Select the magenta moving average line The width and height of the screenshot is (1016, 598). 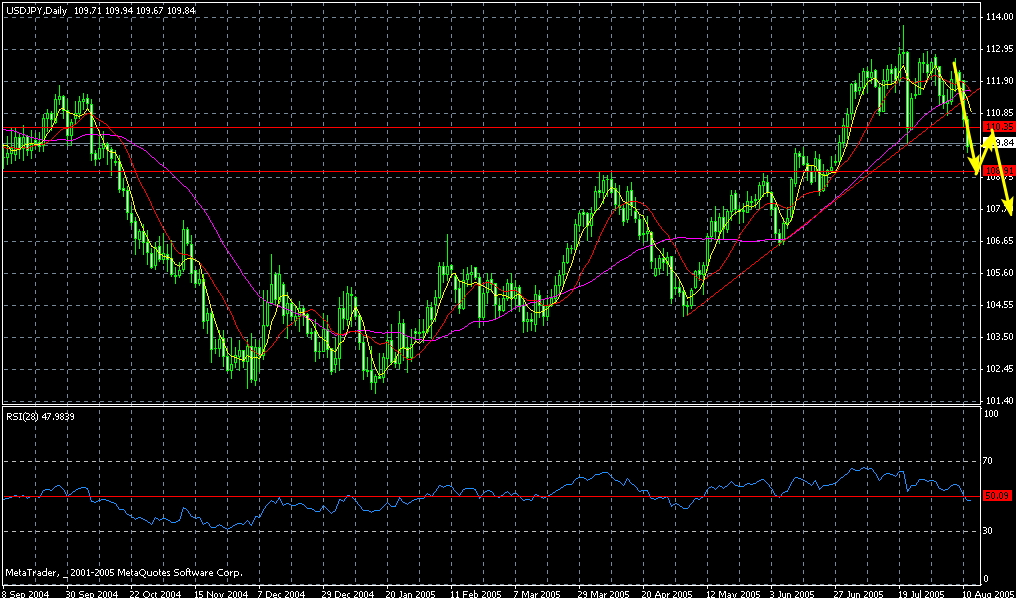[x=700, y=240]
